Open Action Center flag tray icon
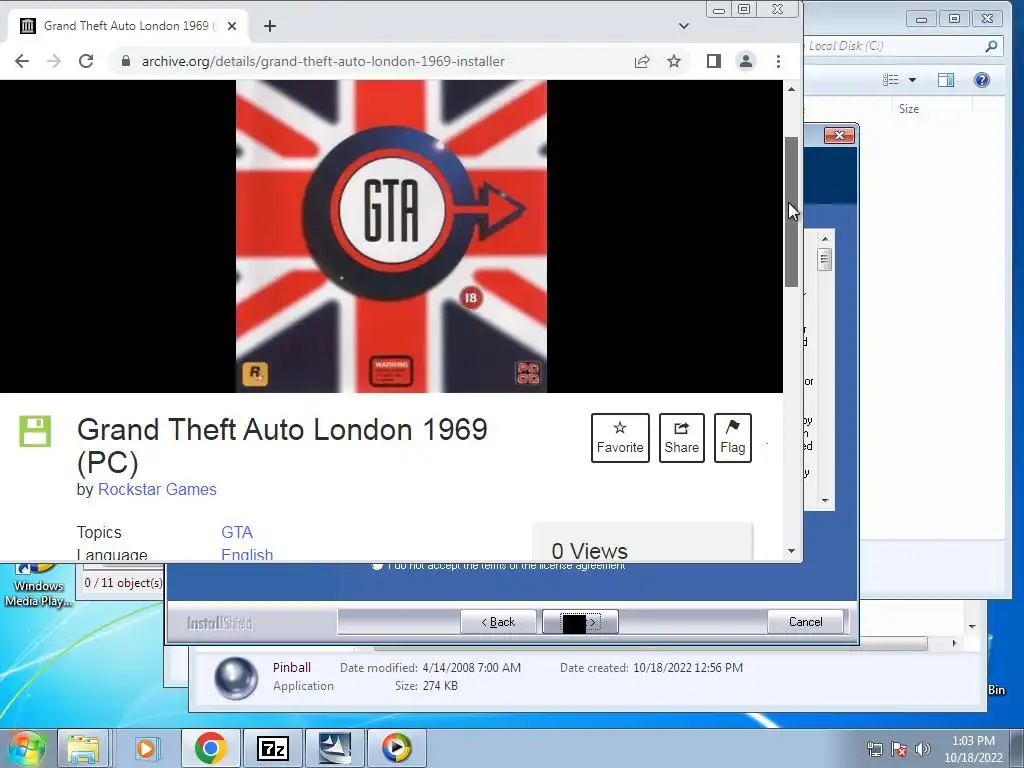1024x768 pixels. coord(899,749)
